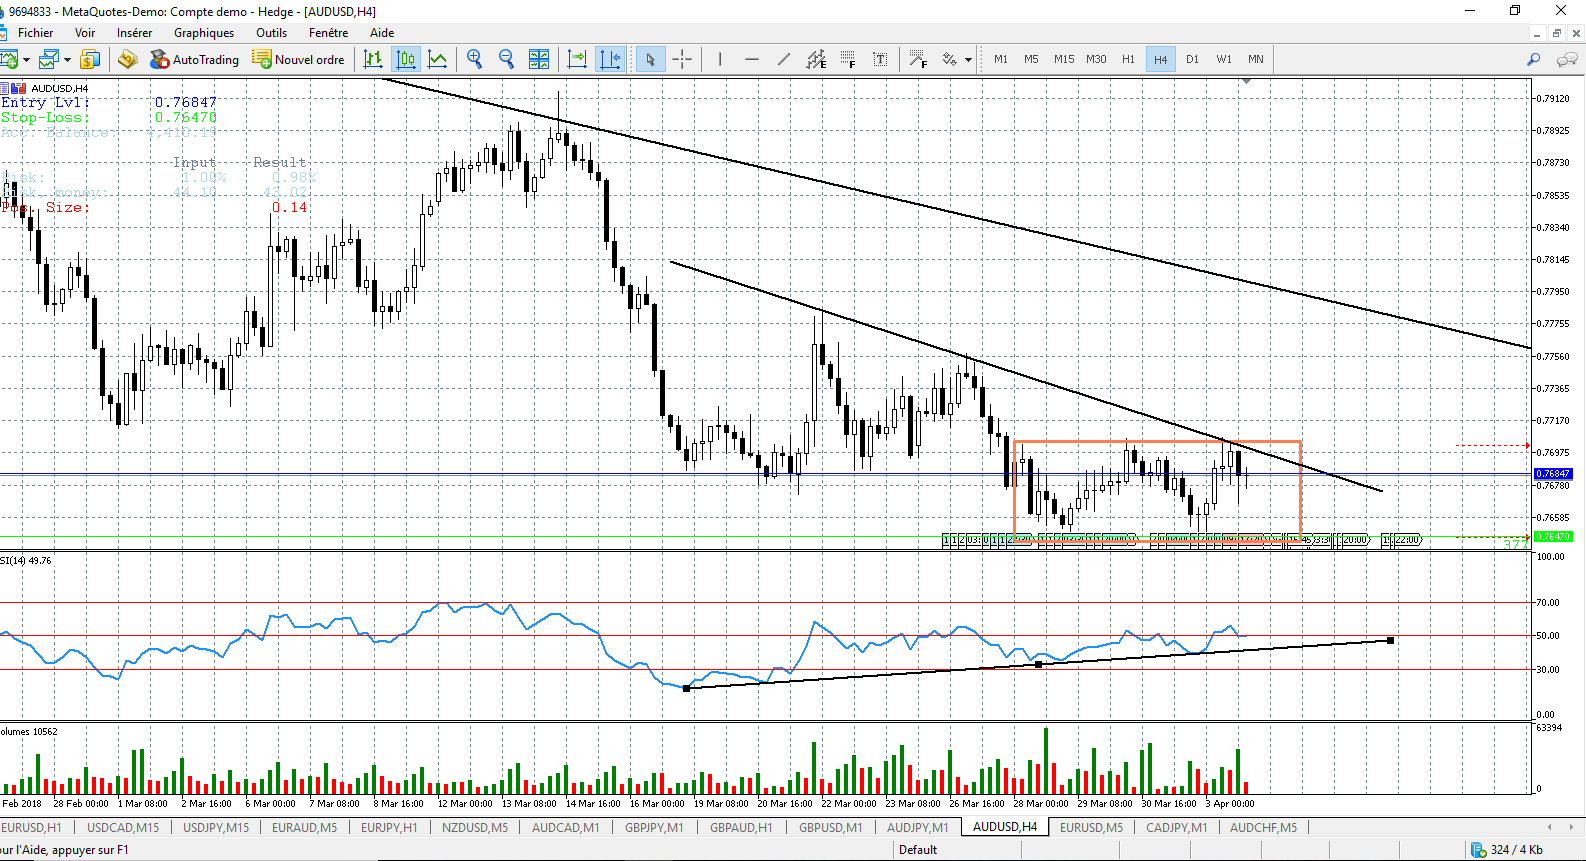This screenshot has height=861, width=1586.
Task: Switch to the M1 timeframe
Action: (1001, 60)
